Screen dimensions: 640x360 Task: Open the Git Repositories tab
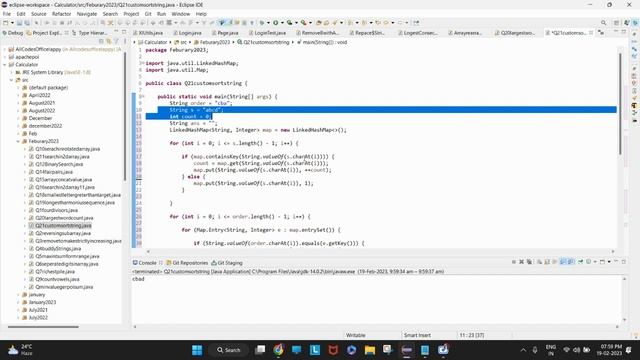pyautogui.click(x=187, y=263)
